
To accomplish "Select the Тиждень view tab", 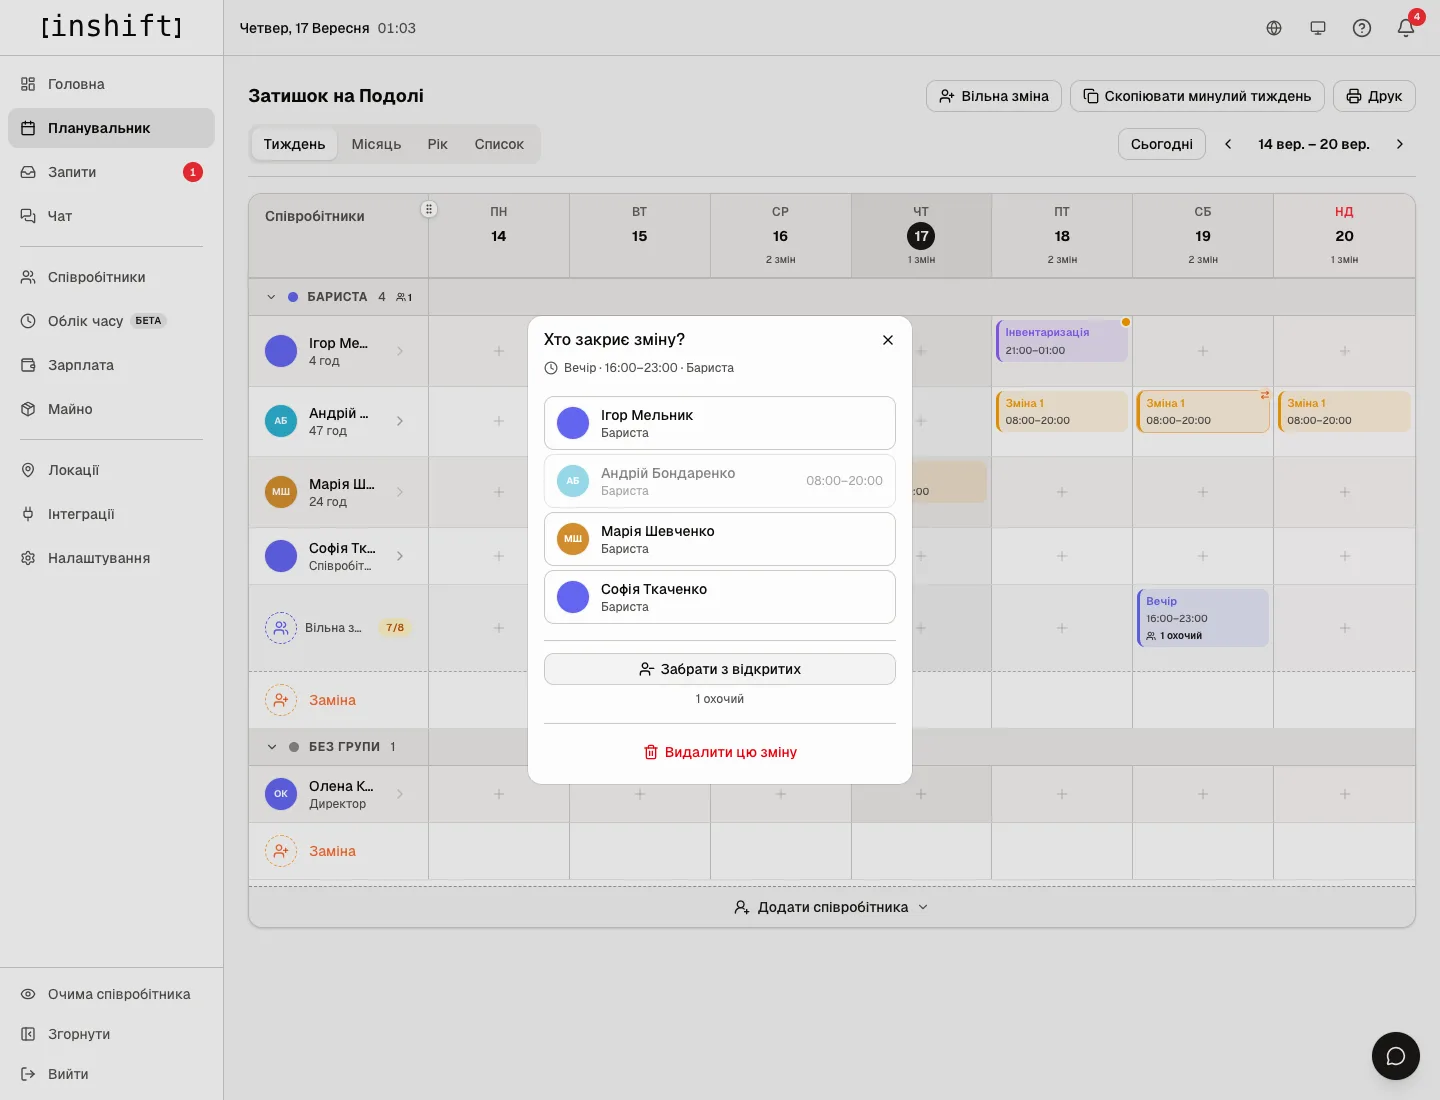I will tap(294, 144).
